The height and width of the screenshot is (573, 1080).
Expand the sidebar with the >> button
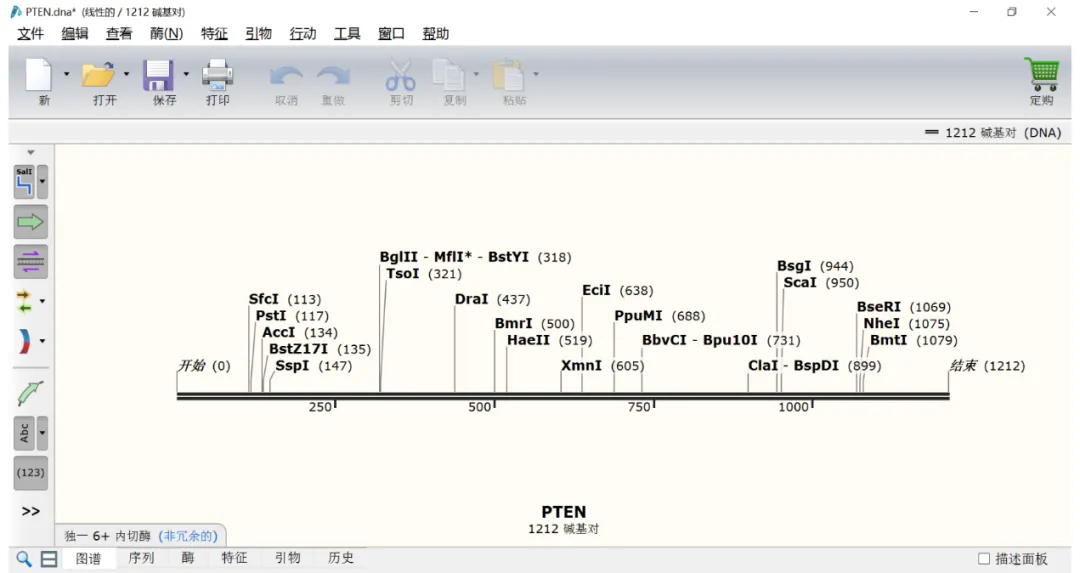[30, 511]
